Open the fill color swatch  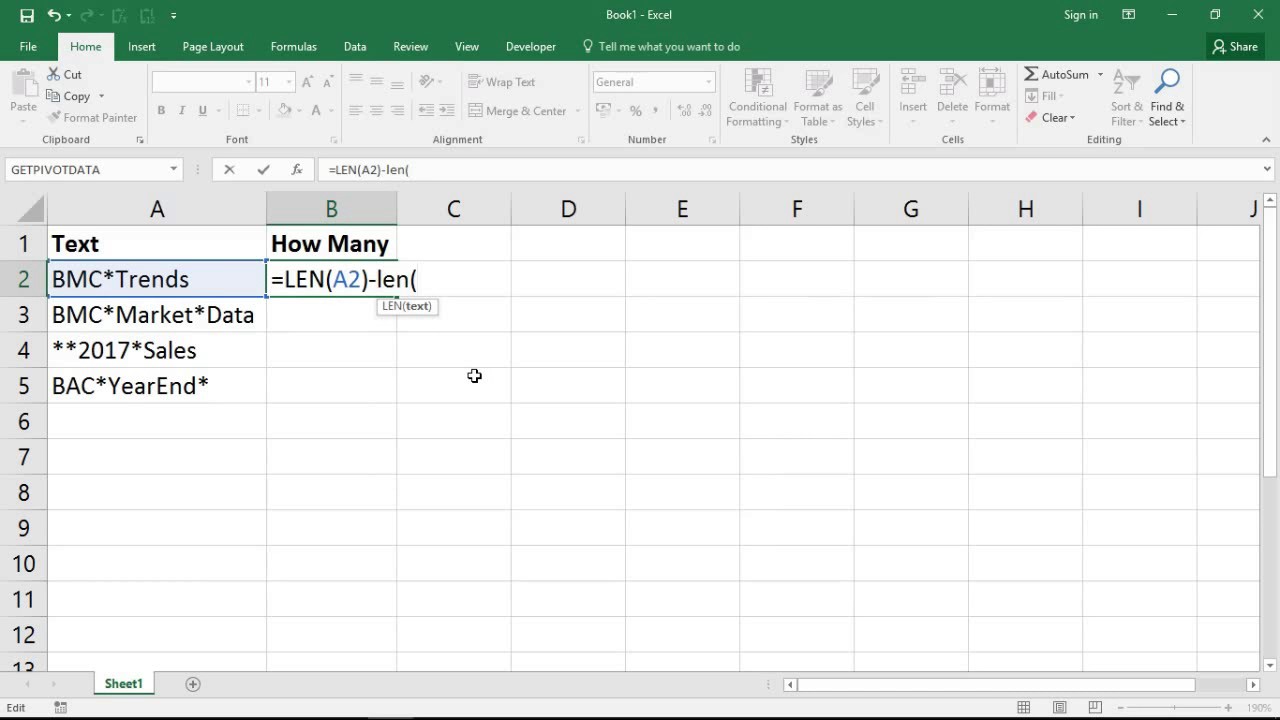point(284,111)
